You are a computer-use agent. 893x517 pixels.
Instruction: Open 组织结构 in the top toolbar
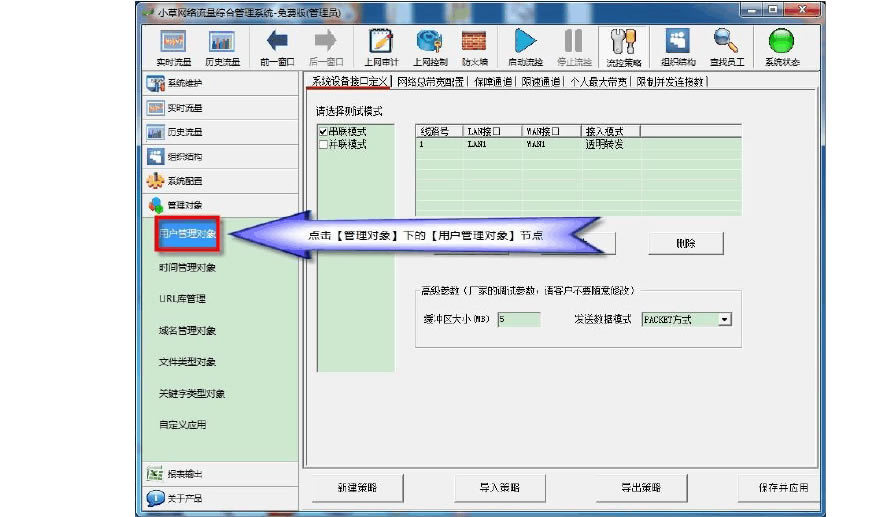(678, 48)
